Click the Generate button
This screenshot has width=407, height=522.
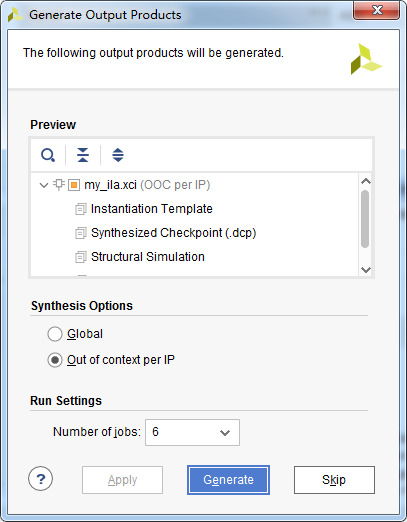coord(228,480)
